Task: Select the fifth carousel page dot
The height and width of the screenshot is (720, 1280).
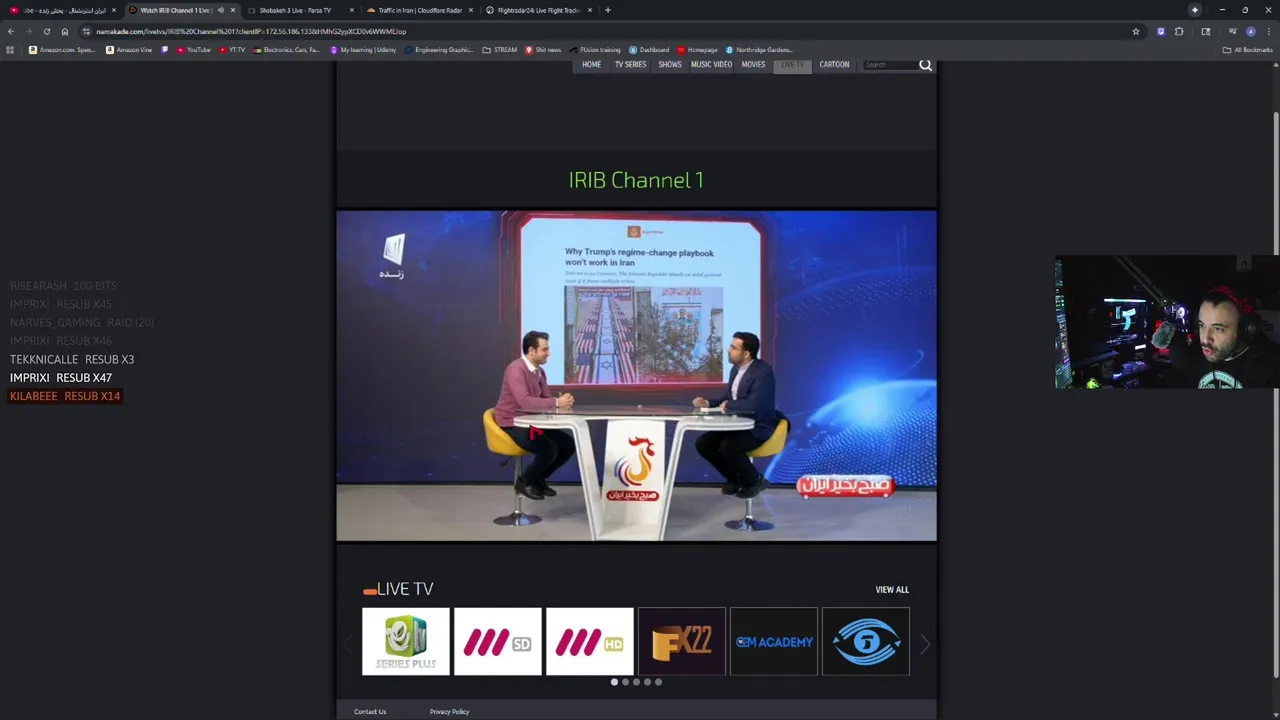Action: [658, 682]
